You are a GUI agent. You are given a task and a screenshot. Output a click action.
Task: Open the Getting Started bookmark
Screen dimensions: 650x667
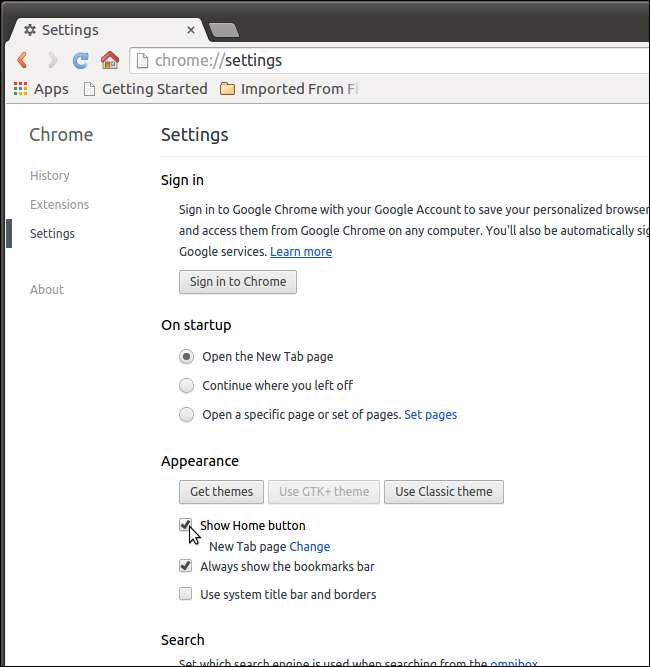click(x=145, y=89)
